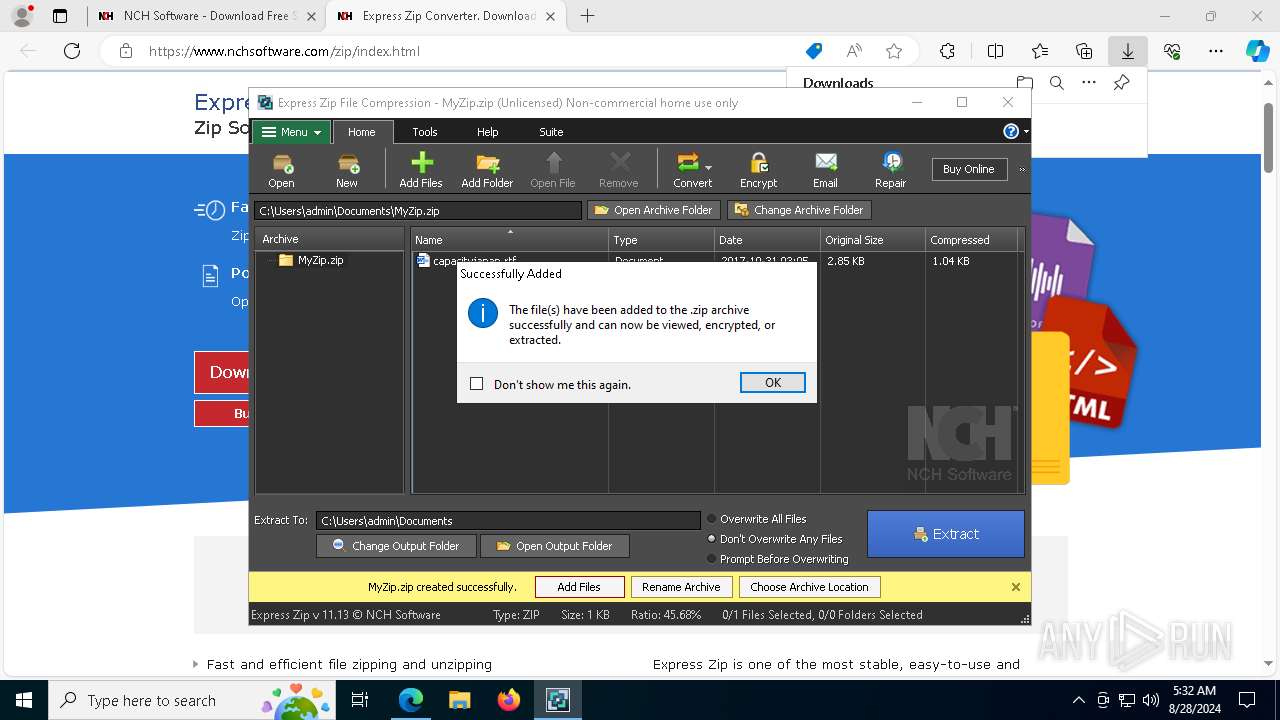Sort by Original Size column header
1280x720 pixels.
point(872,240)
